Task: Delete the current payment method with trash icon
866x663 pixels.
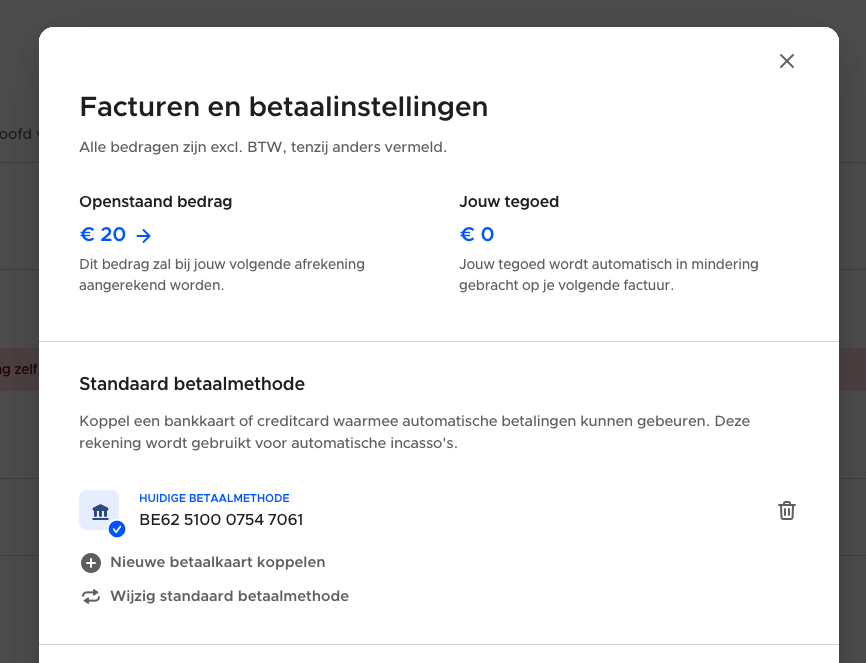Action: pos(787,511)
